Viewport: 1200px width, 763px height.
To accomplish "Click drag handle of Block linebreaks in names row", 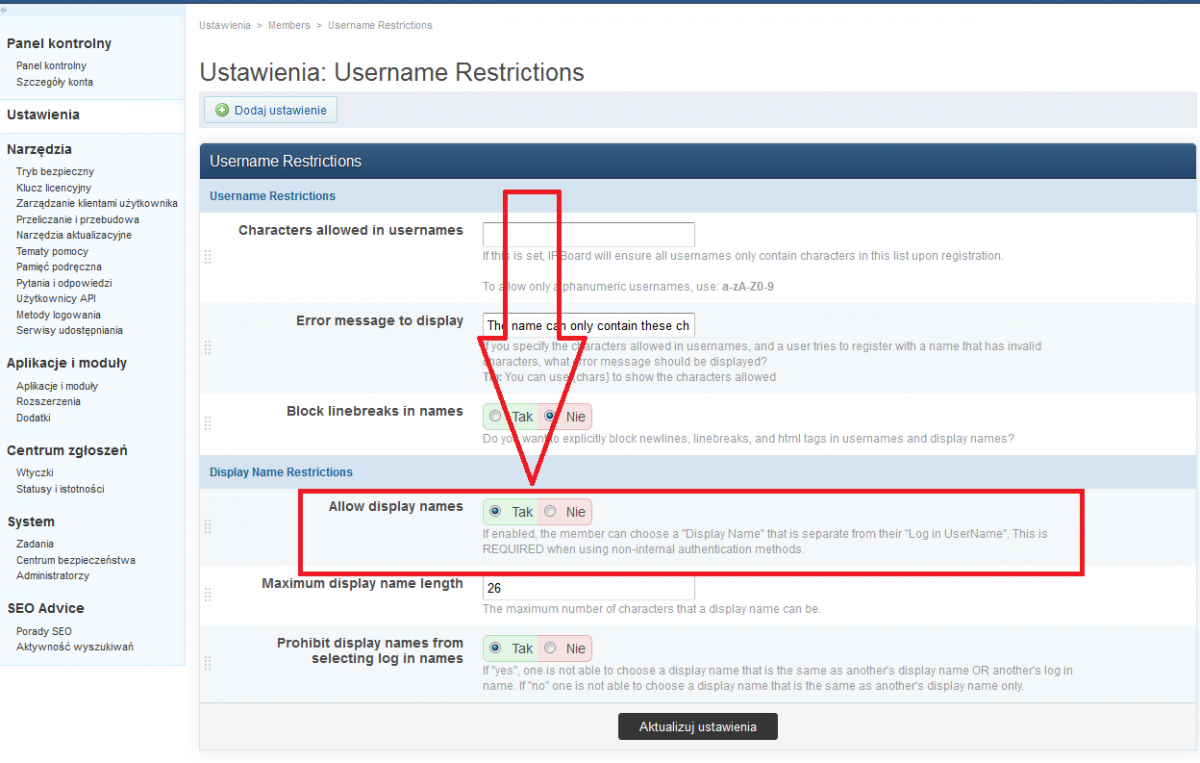I will 208,423.
